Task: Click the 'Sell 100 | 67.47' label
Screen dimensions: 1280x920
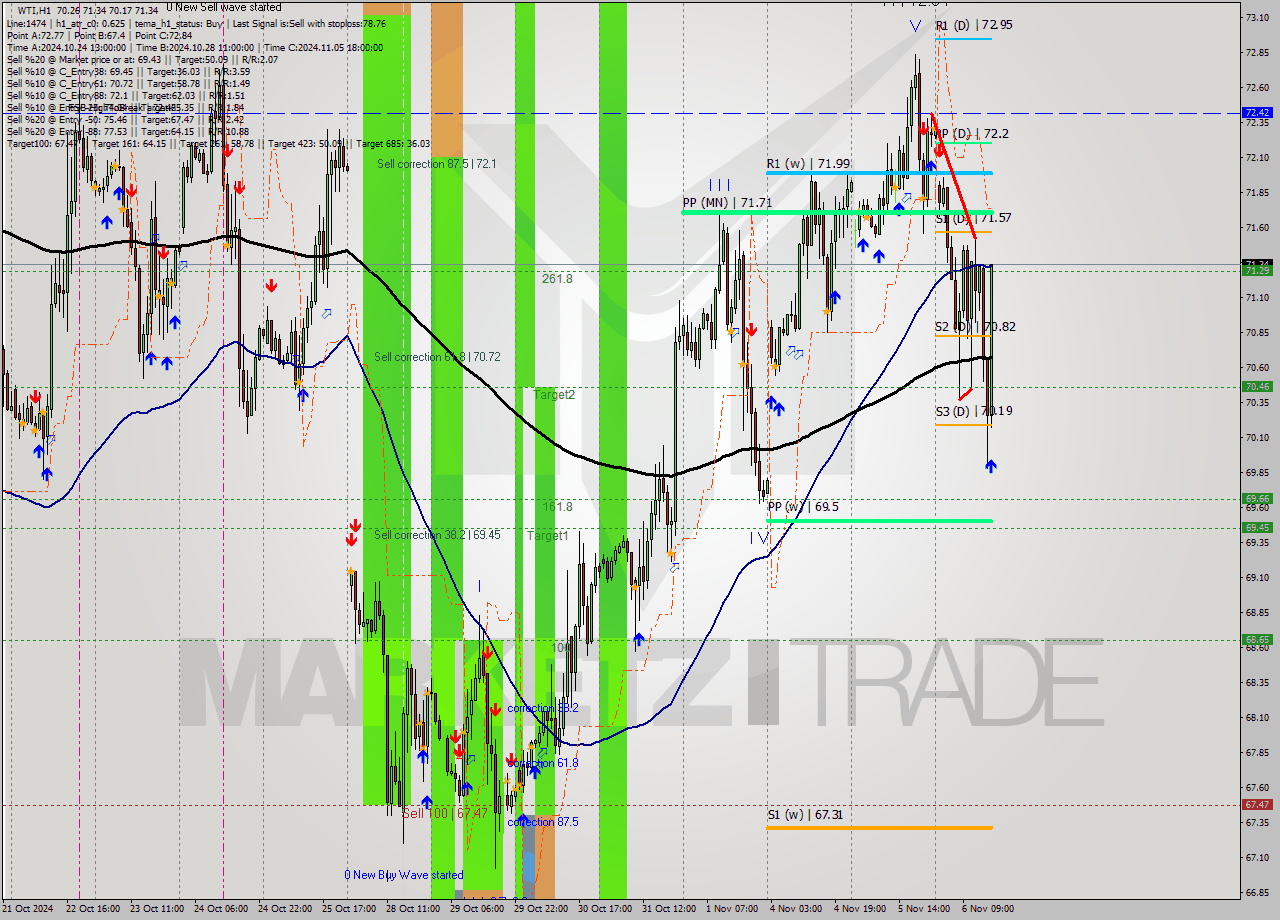Action: pyautogui.click(x=445, y=814)
